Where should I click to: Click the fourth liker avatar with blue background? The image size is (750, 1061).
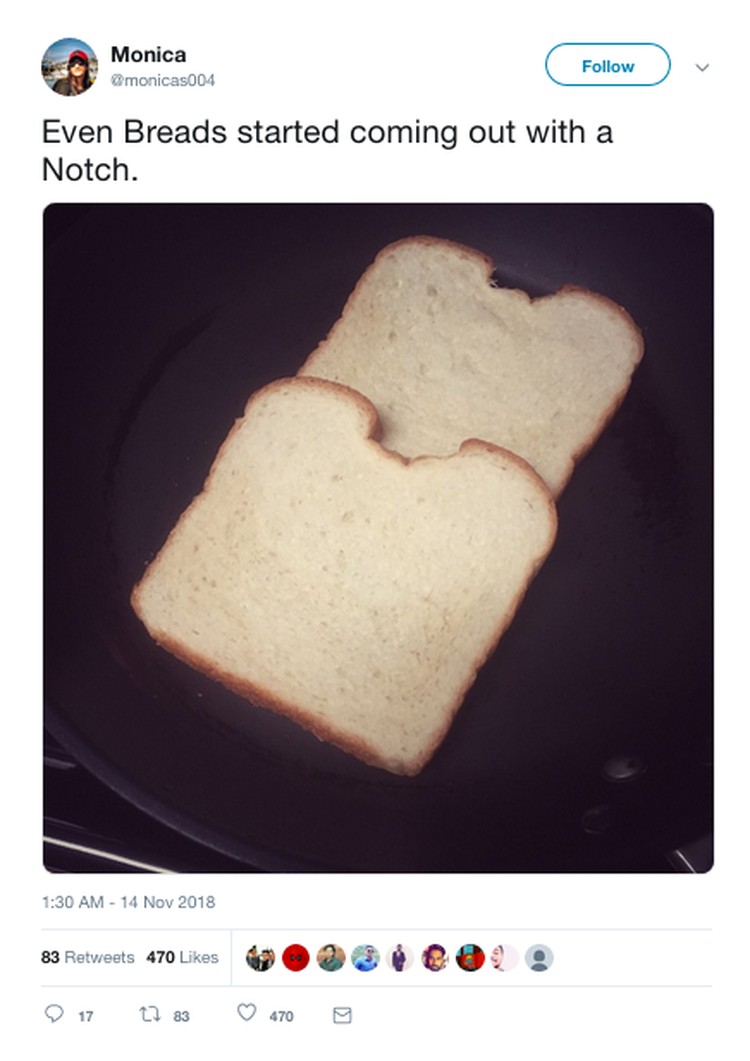365,957
